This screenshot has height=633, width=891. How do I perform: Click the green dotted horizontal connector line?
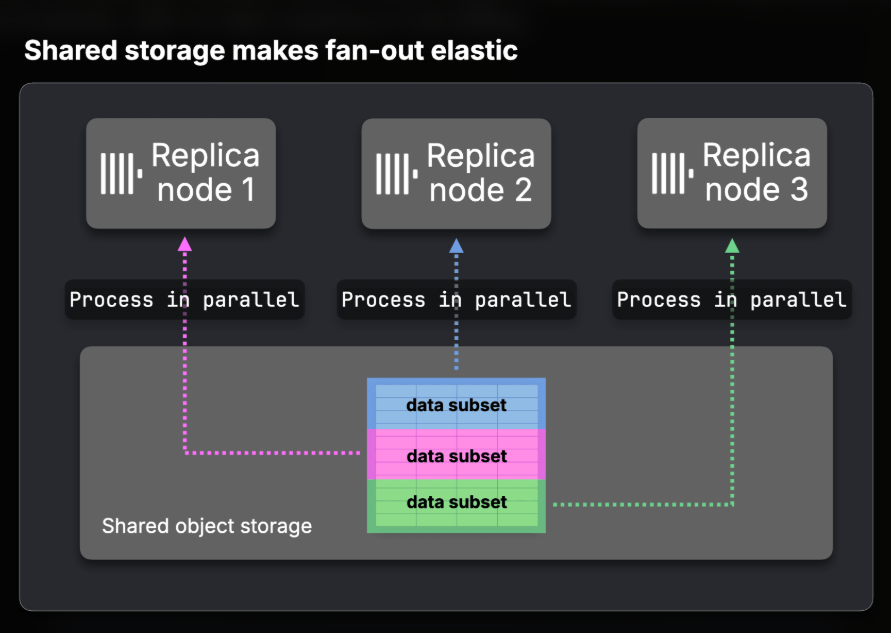[x=643, y=504]
